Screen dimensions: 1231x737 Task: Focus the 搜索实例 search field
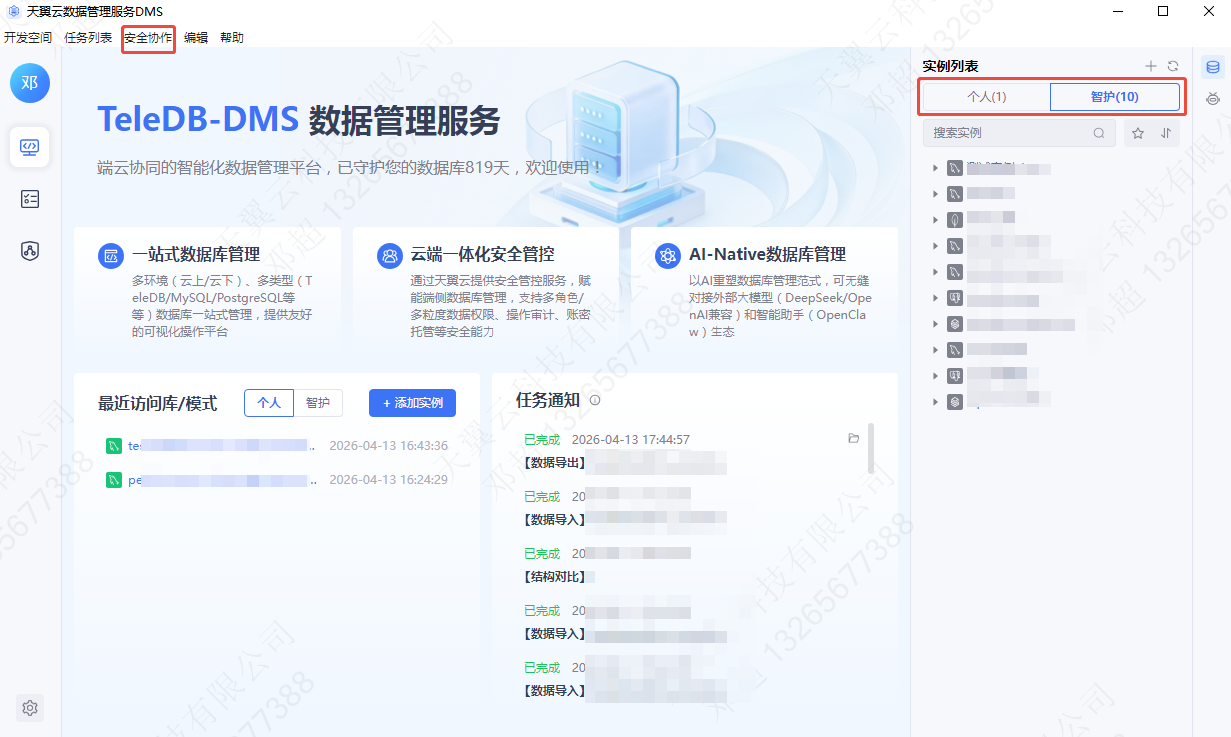pyautogui.click(x=1019, y=133)
